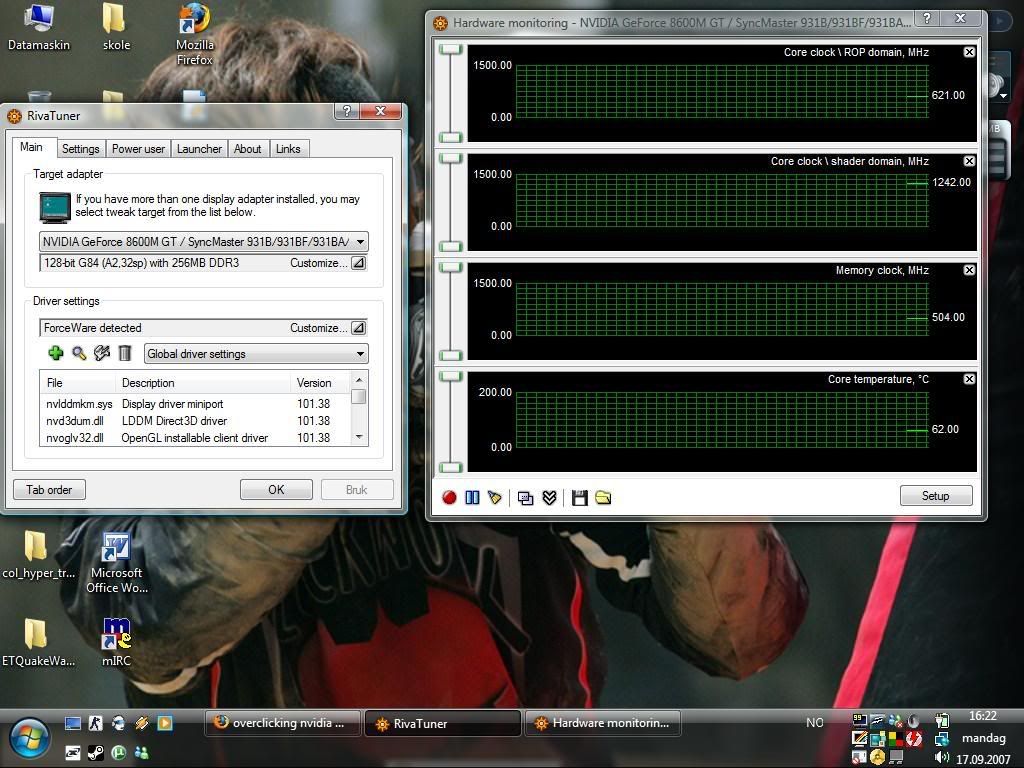The height and width of the screenshot is (768, 1024).
Task: Open the Power user tab
Action: point(138,149)
